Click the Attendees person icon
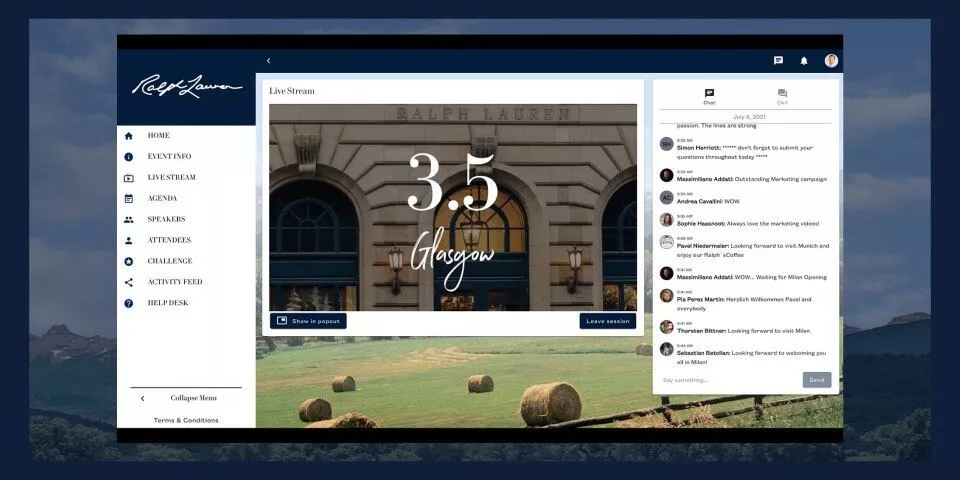 click(x=129, y=240)
